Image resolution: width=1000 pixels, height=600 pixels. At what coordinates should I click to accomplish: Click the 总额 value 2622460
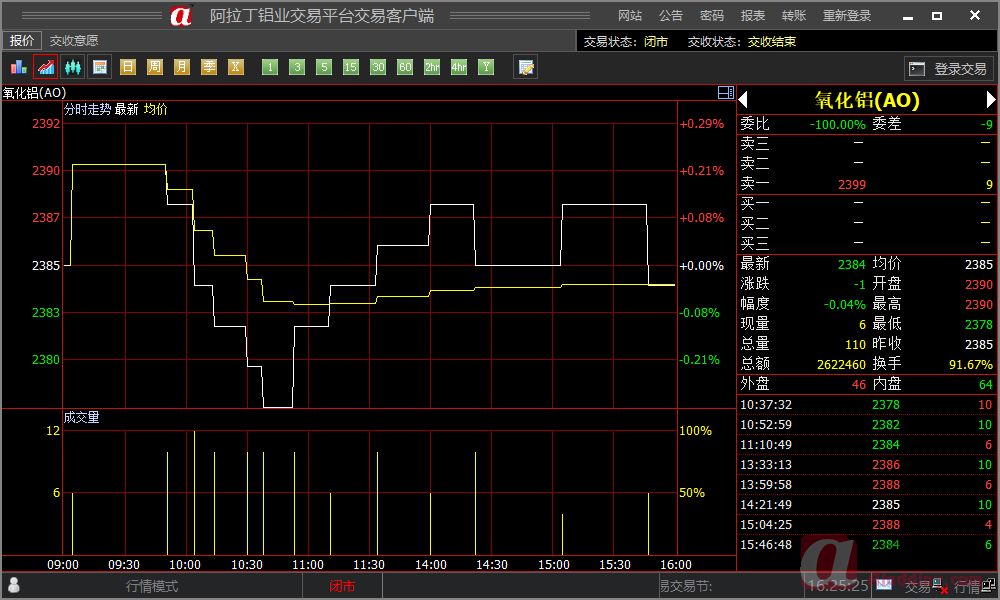(841, 364)
